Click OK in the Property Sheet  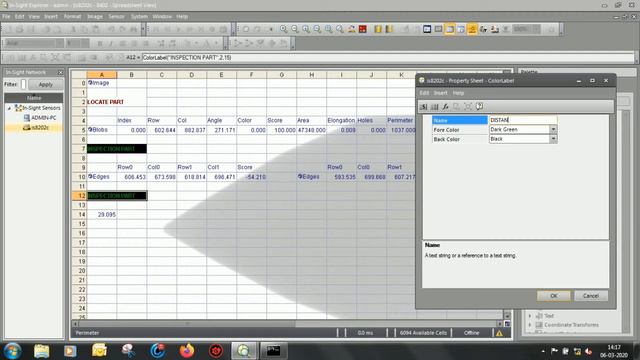tap(553, 296)
